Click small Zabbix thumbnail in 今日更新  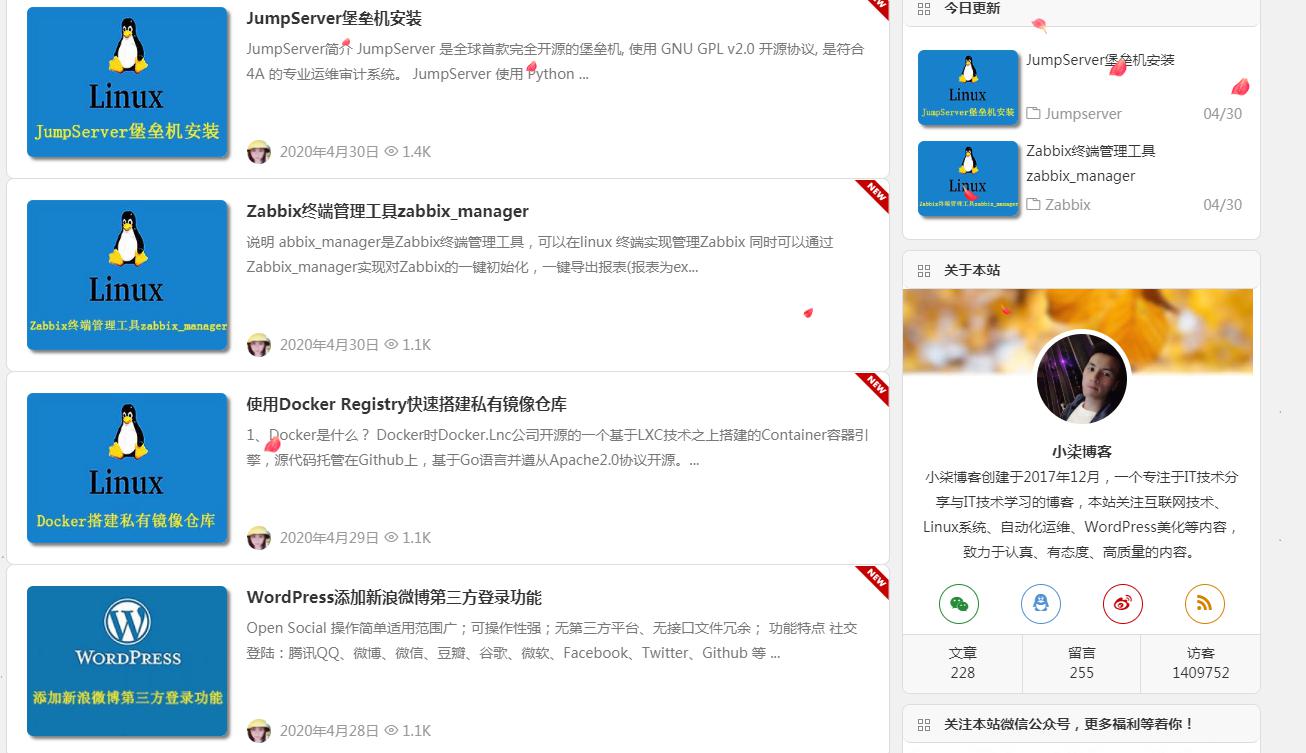967,177
